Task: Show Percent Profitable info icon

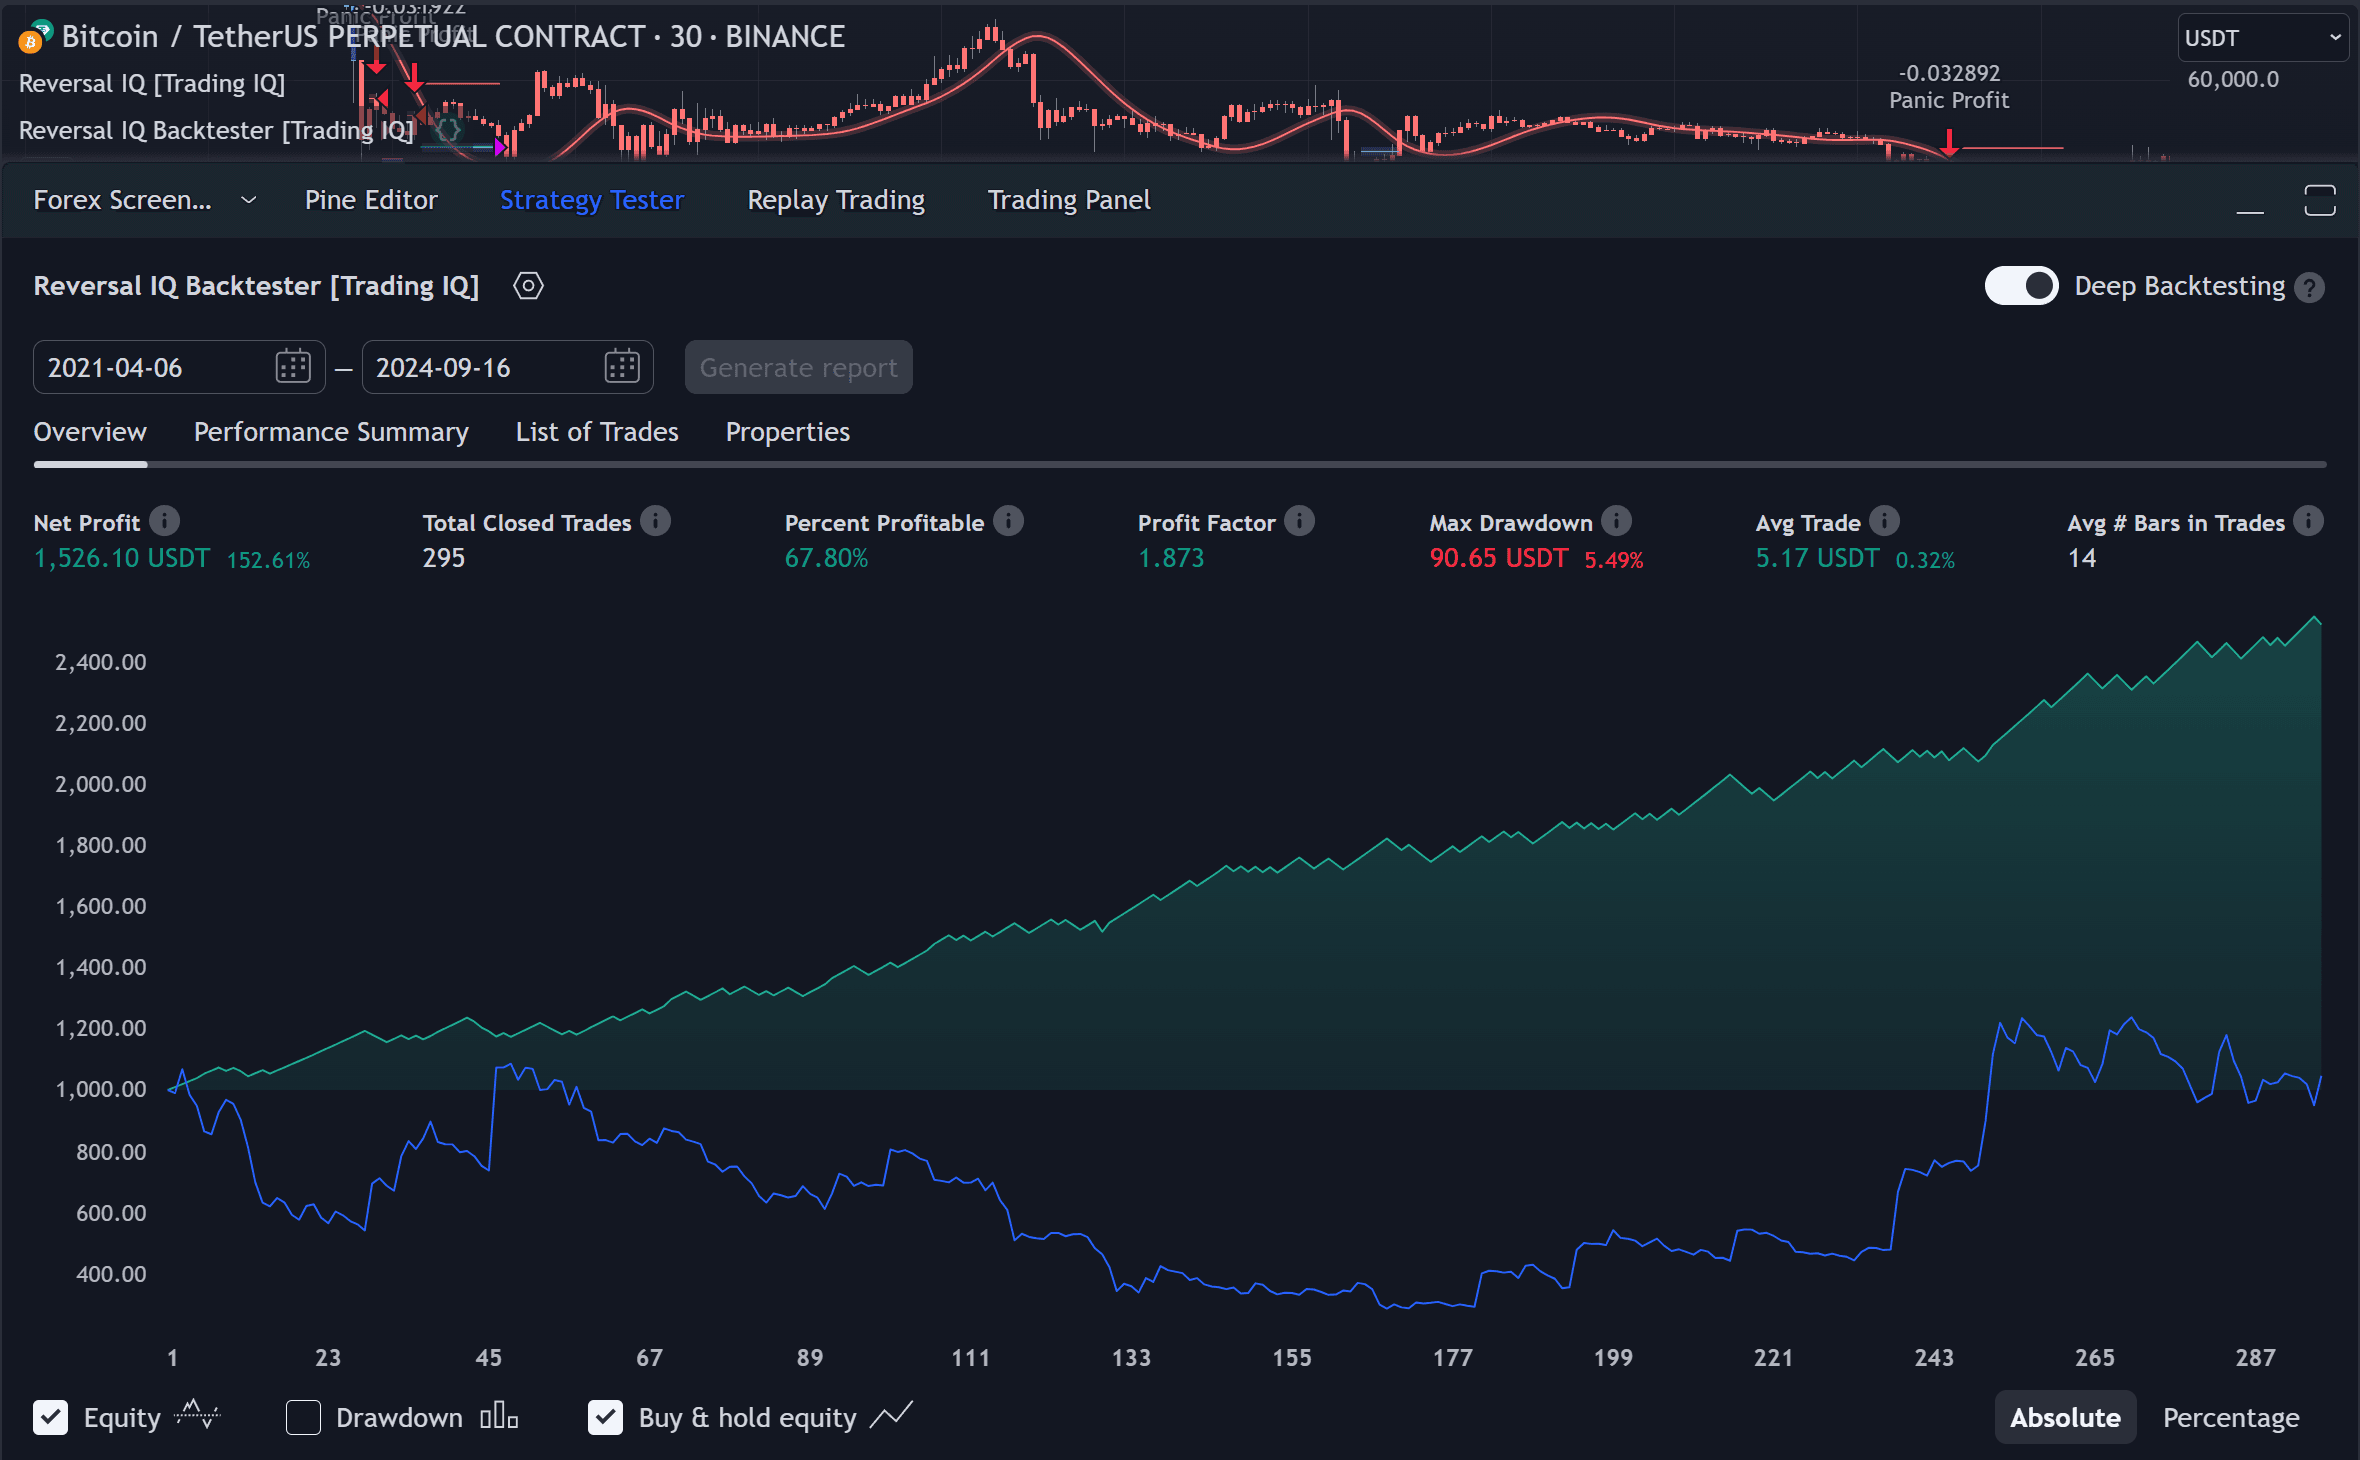Action: 1009,521
